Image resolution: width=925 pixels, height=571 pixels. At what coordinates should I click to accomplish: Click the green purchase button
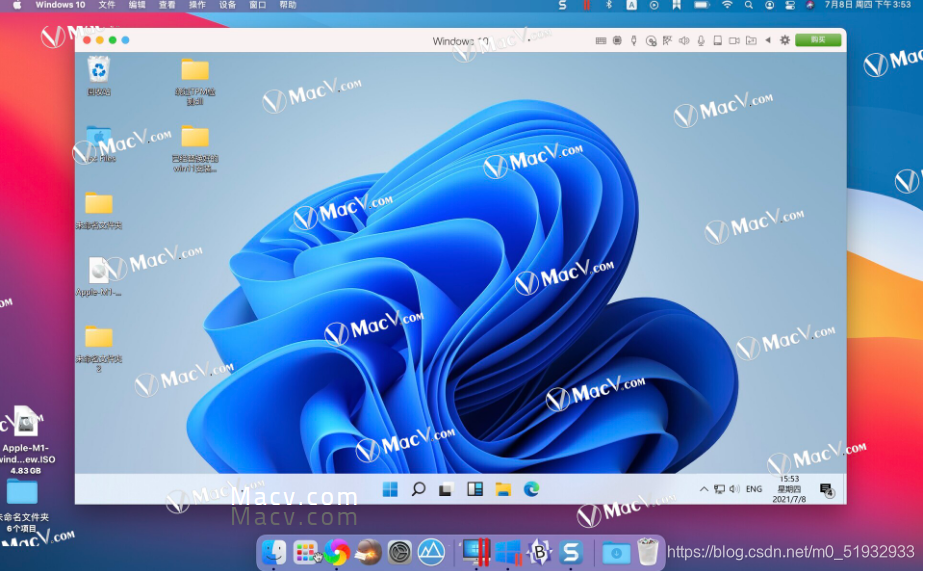tap(818, 40)
